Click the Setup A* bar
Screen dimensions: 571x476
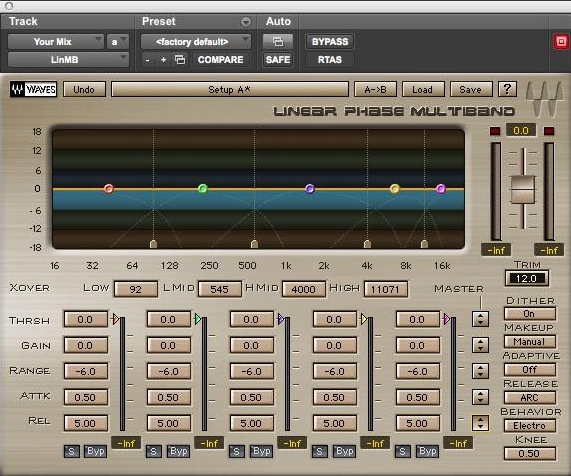tap(229, 89)
